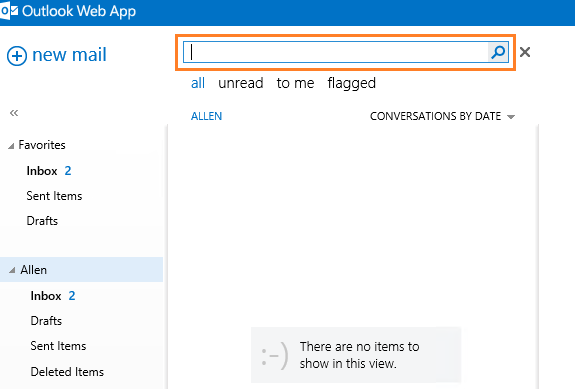575x389 pixels.
Task: Open Conversations by Date sort dropdown
Action: click(442, 116)
